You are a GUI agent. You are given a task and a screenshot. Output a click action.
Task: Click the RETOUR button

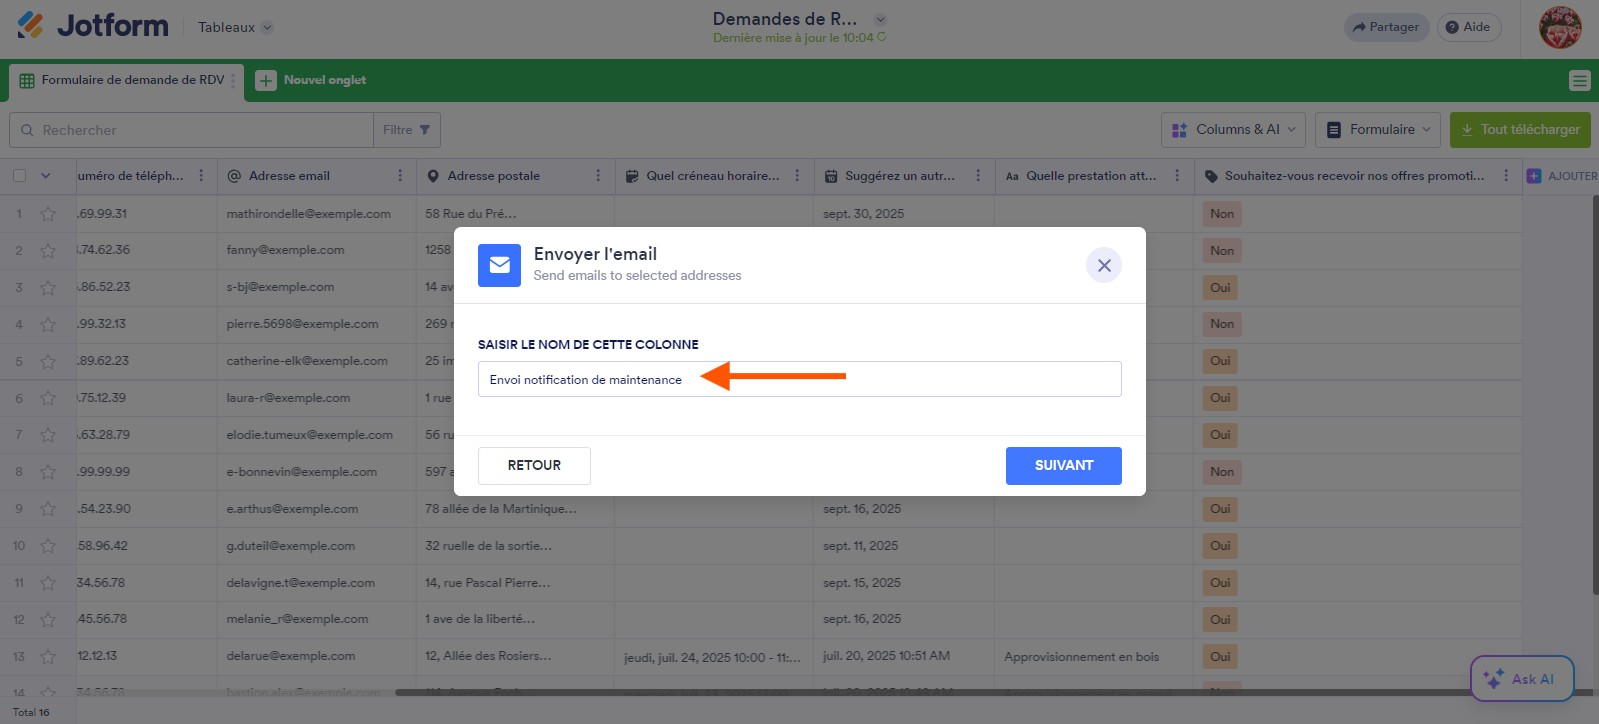pos(534,466)
